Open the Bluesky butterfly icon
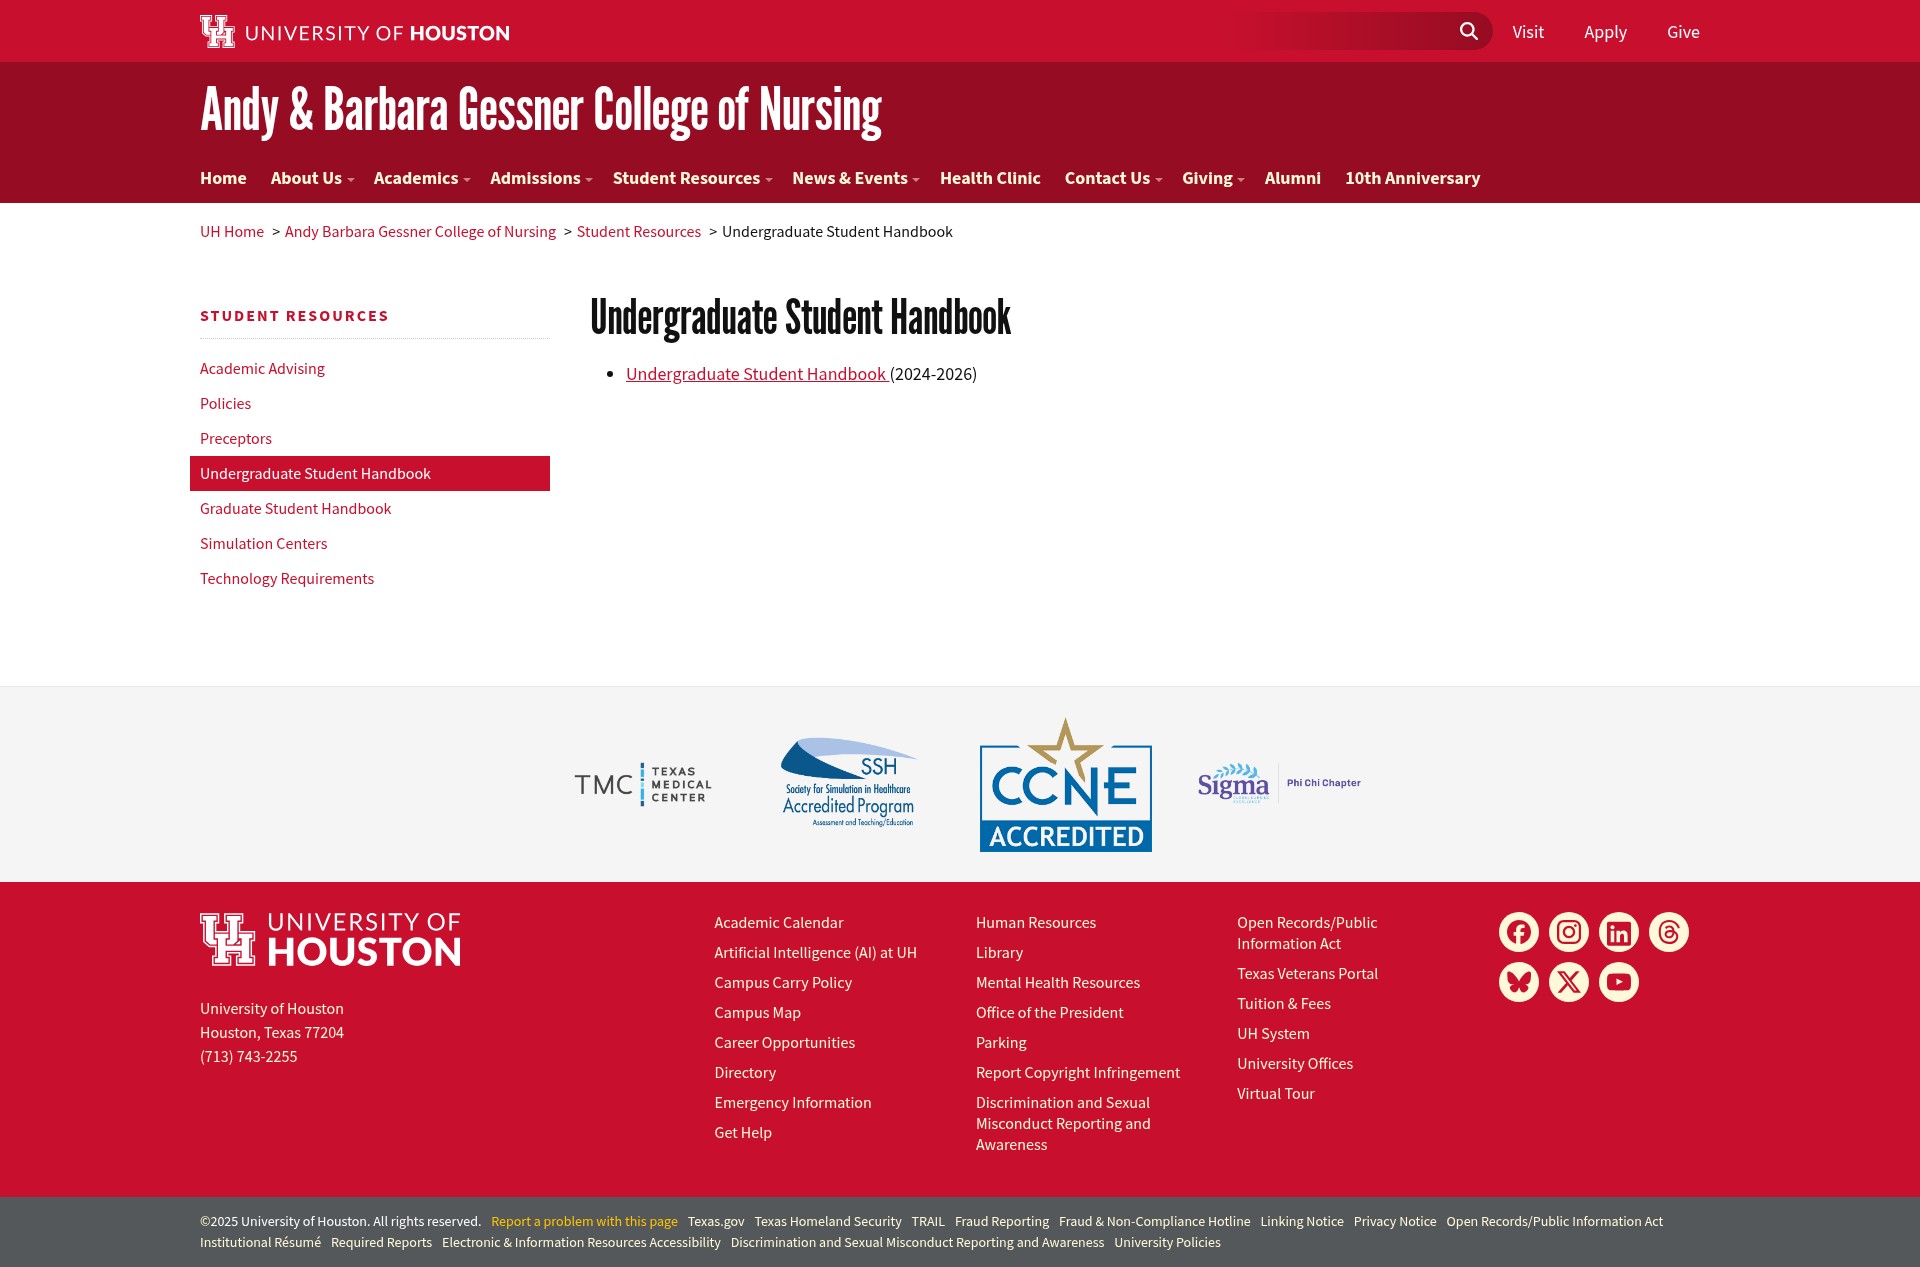 tap(1519, 982)
